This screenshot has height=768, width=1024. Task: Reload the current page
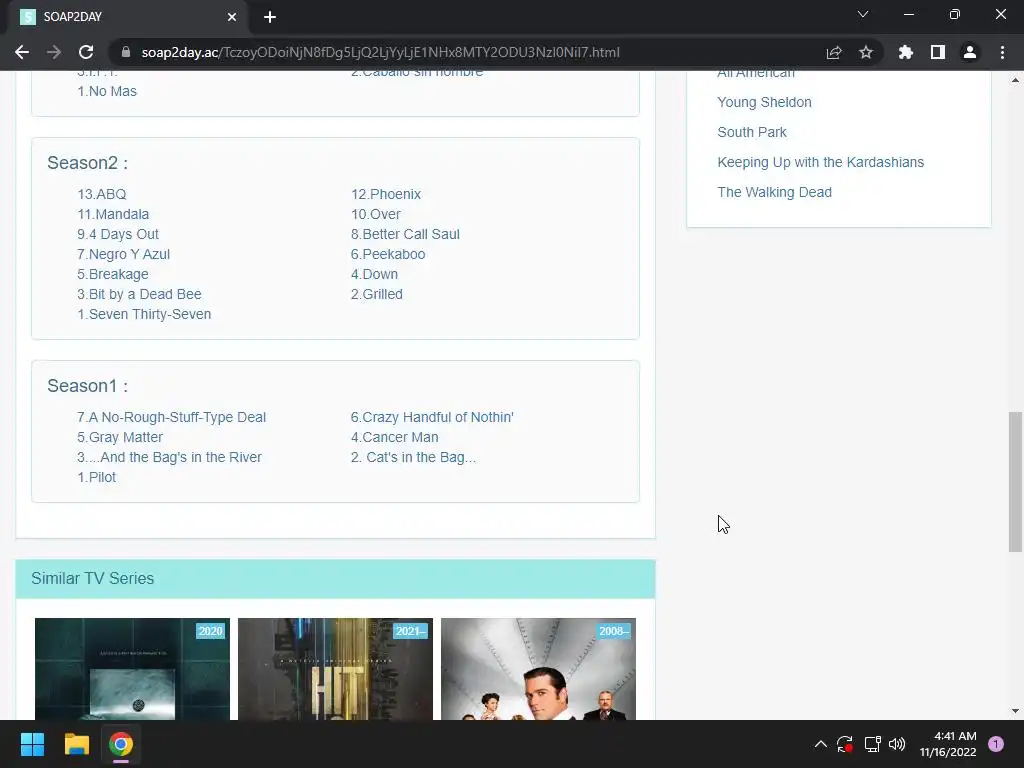click(x=86, y=52)
